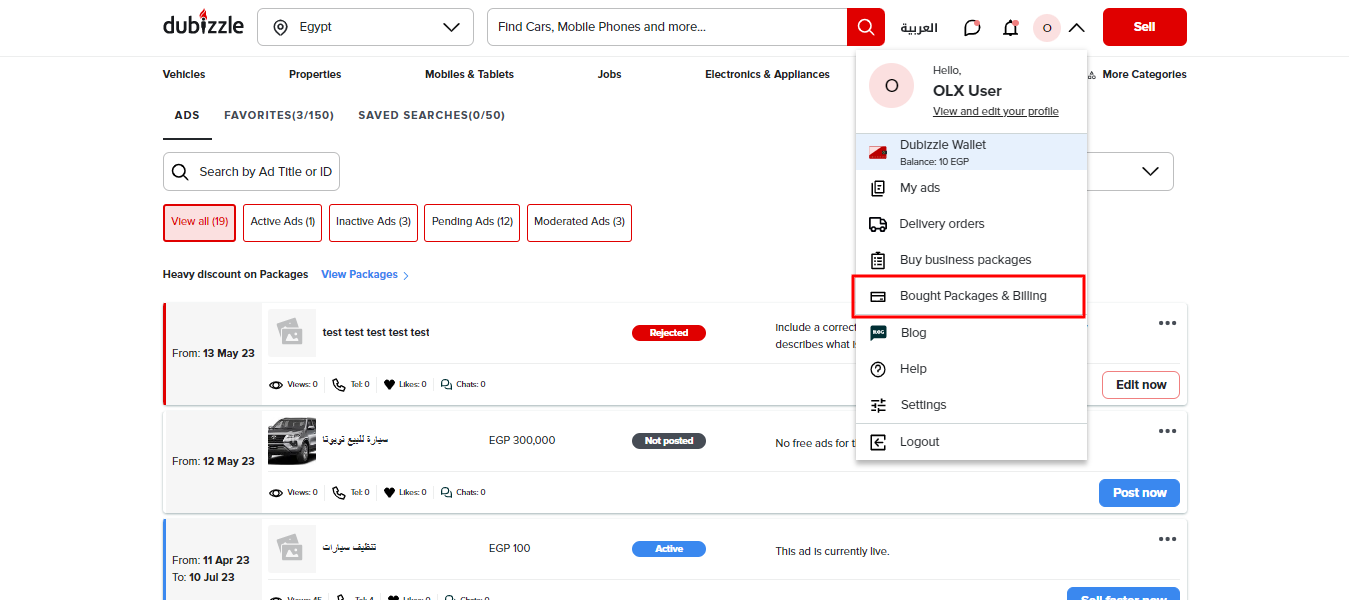Go to the dubizzle home logo
This screenshot has width=1349, height=600.
click(203, 24)
